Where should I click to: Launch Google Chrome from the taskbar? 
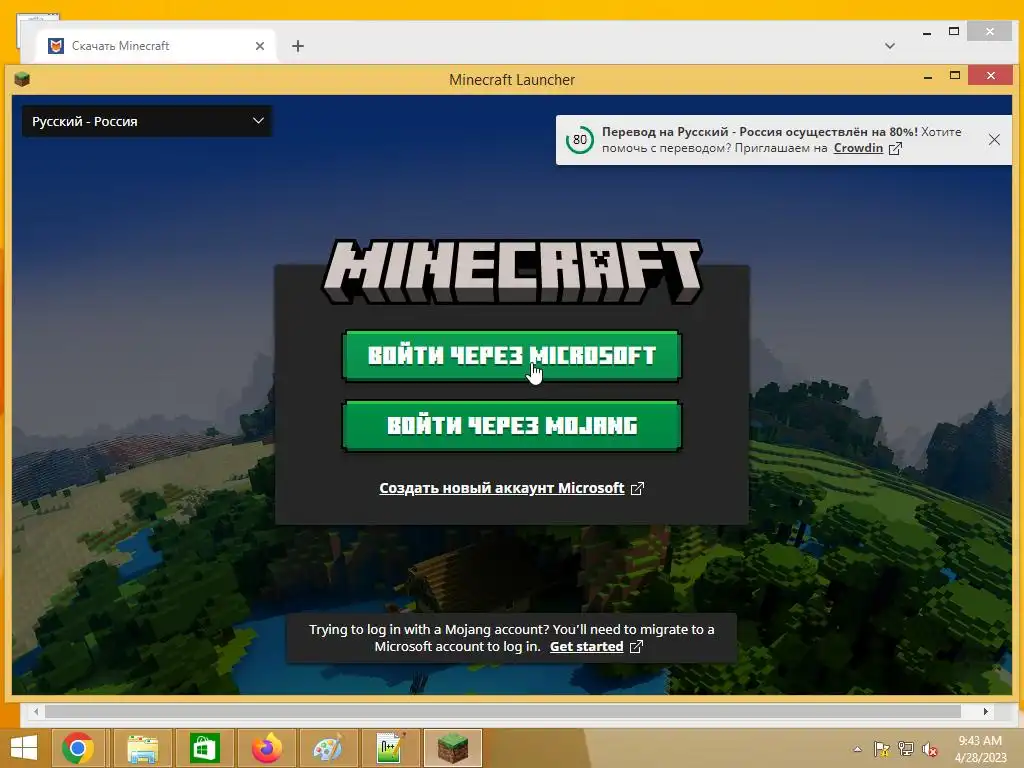click(78, 748)
